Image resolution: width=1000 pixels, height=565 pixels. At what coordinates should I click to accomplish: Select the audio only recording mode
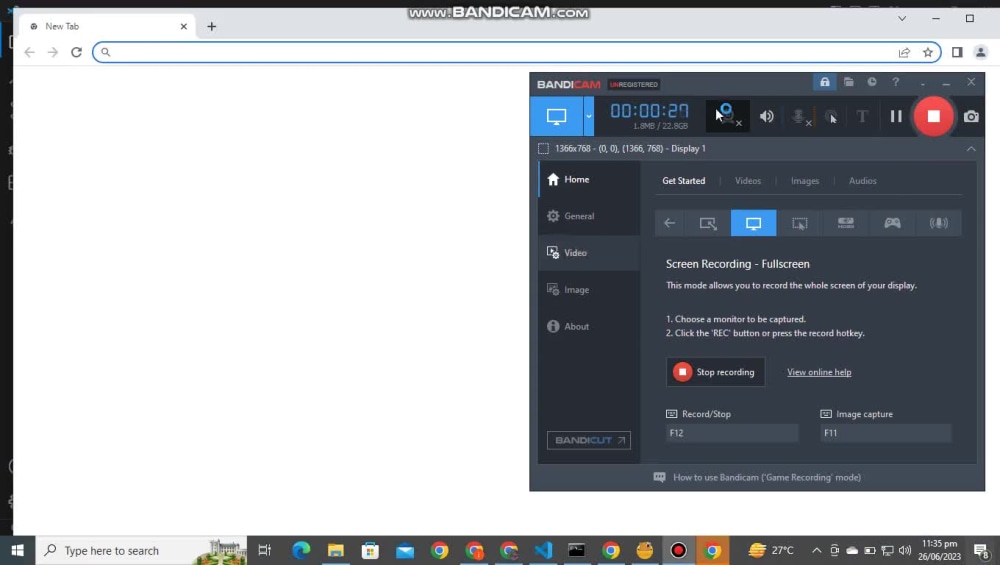tap(938, 223)
